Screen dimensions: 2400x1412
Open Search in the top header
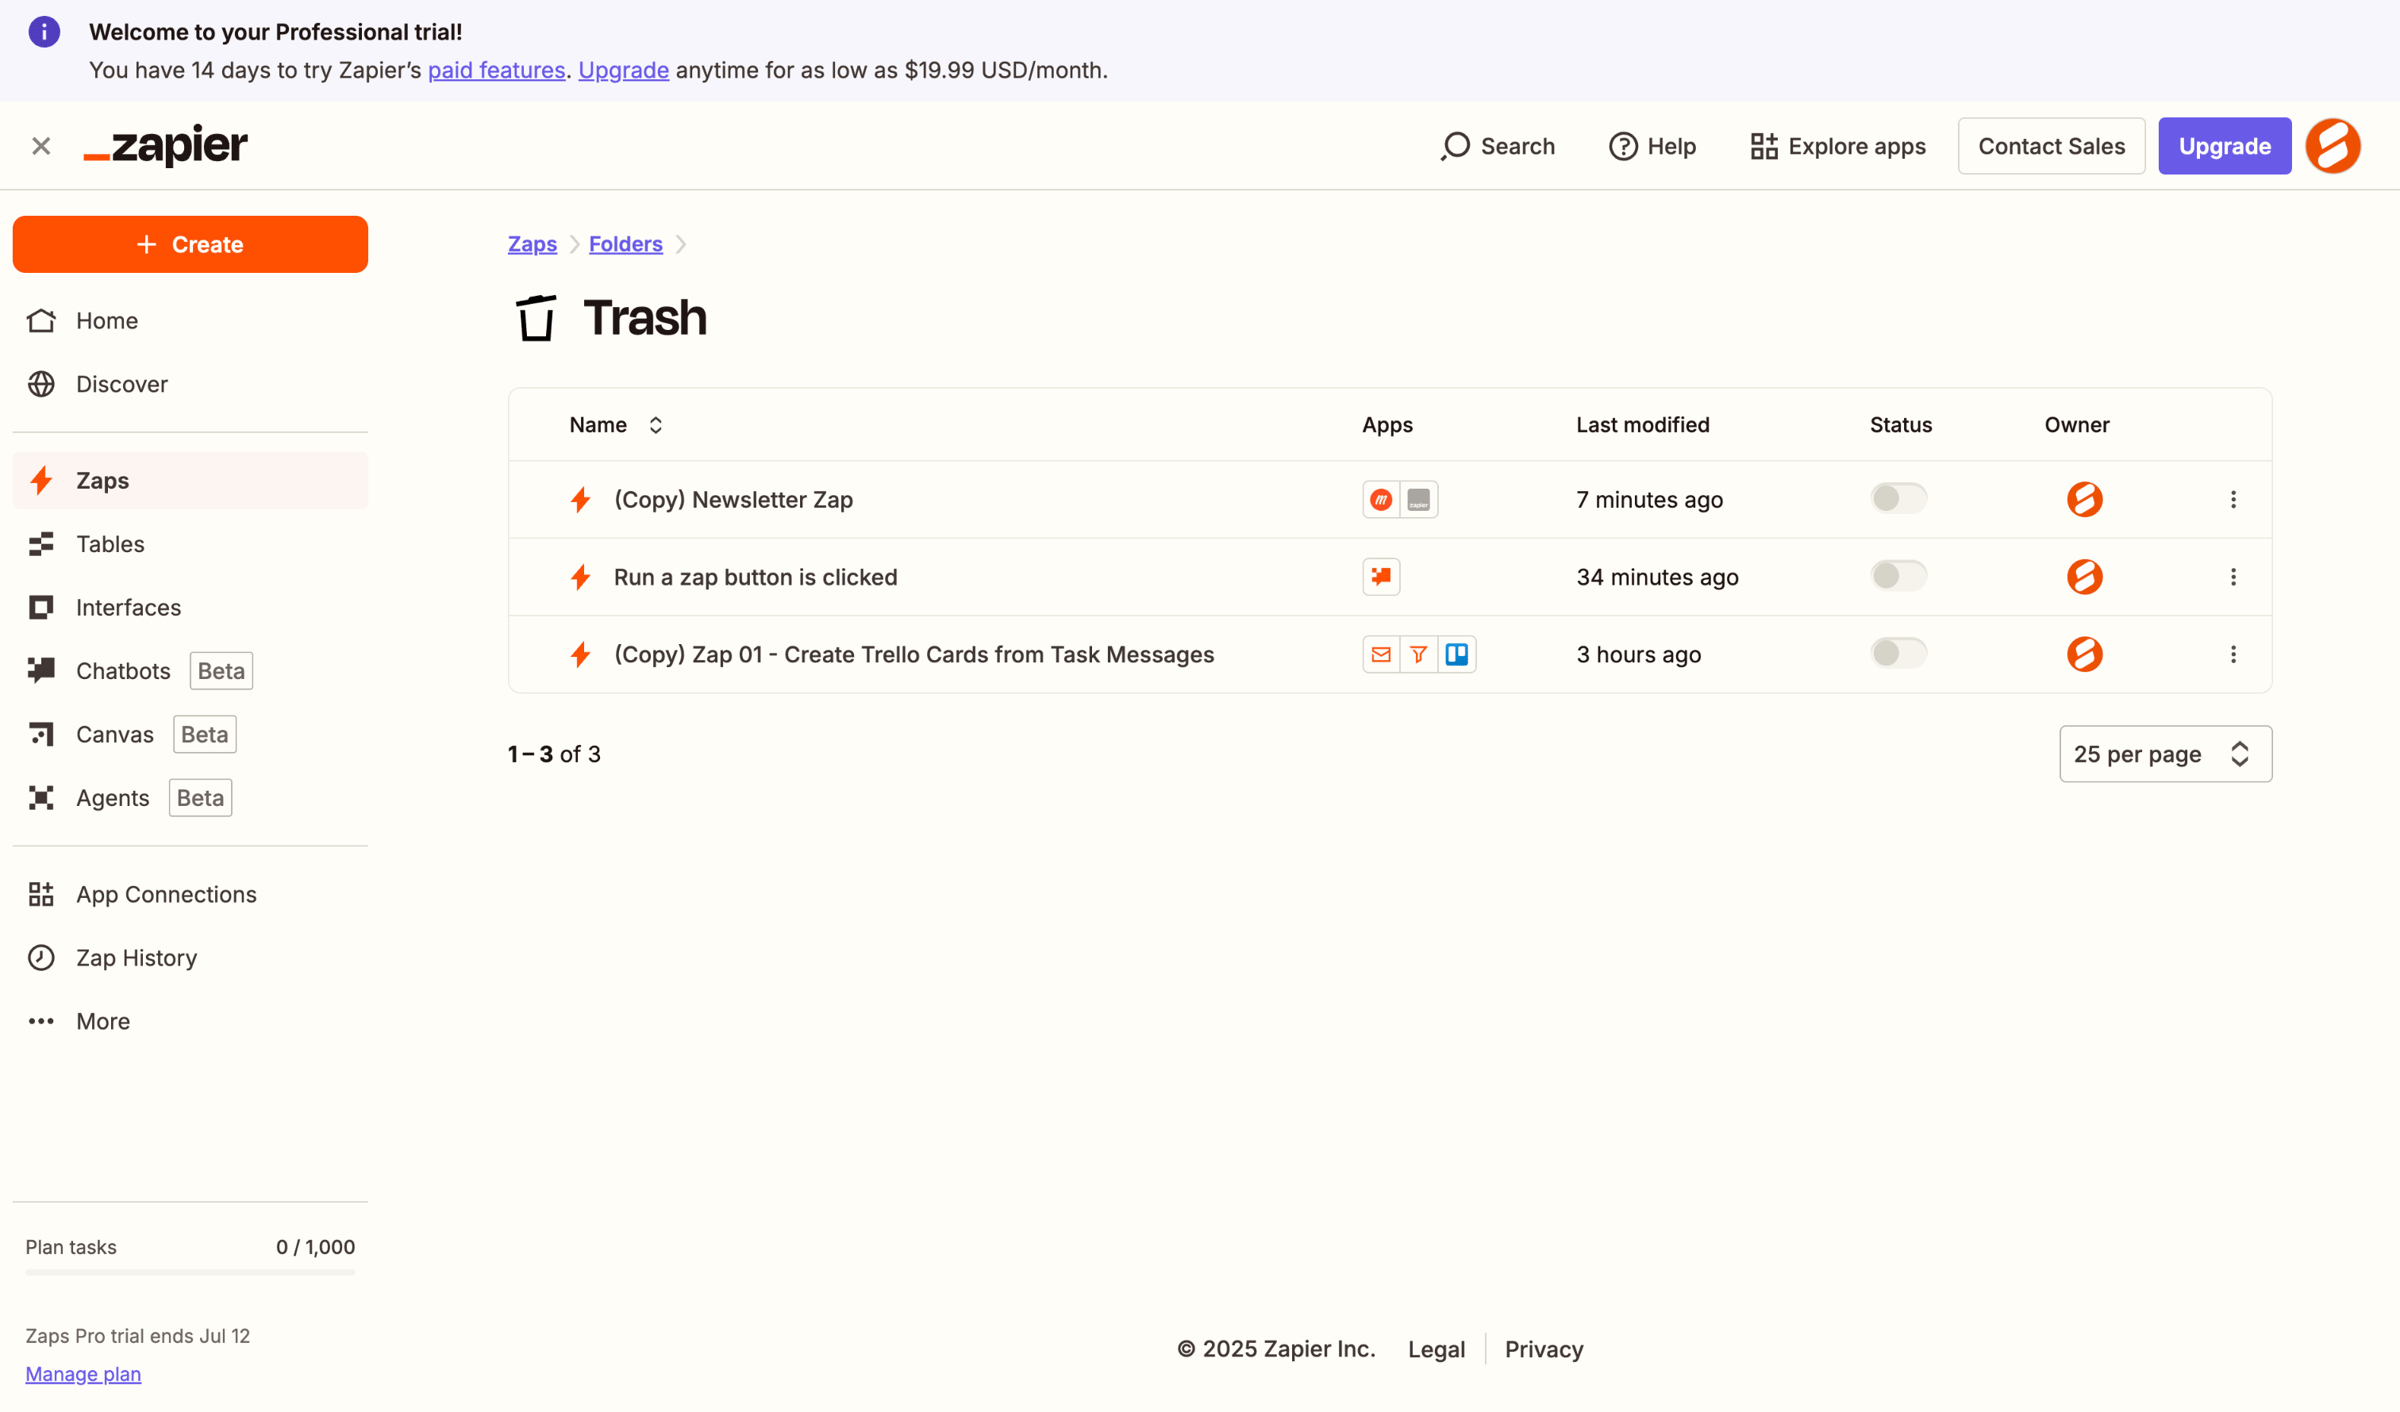coord(1498,146)
